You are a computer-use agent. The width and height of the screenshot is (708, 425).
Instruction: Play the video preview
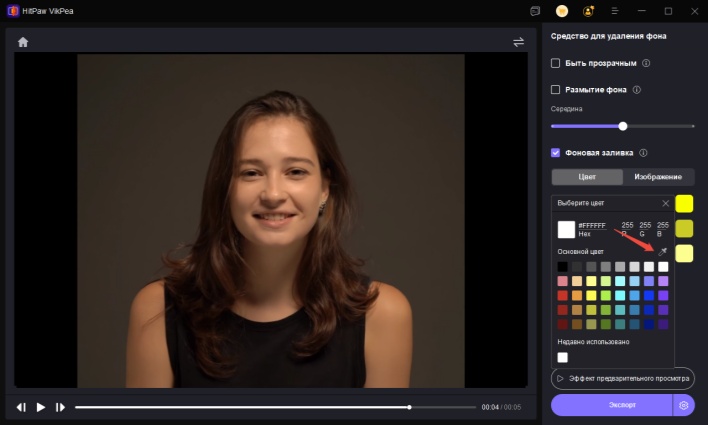click(41, 407)
